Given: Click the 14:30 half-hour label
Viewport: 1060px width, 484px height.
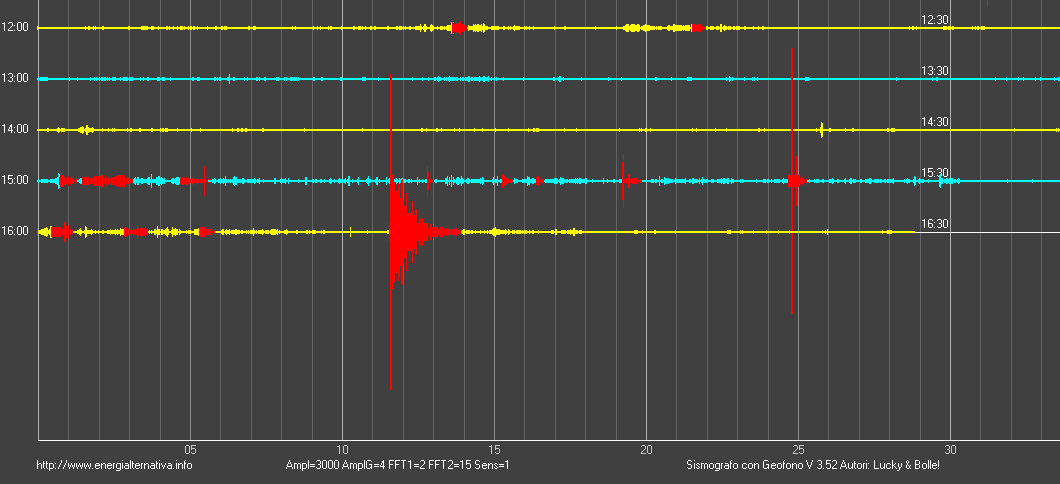Looking at the screenshot, I should tap(935, 122).
